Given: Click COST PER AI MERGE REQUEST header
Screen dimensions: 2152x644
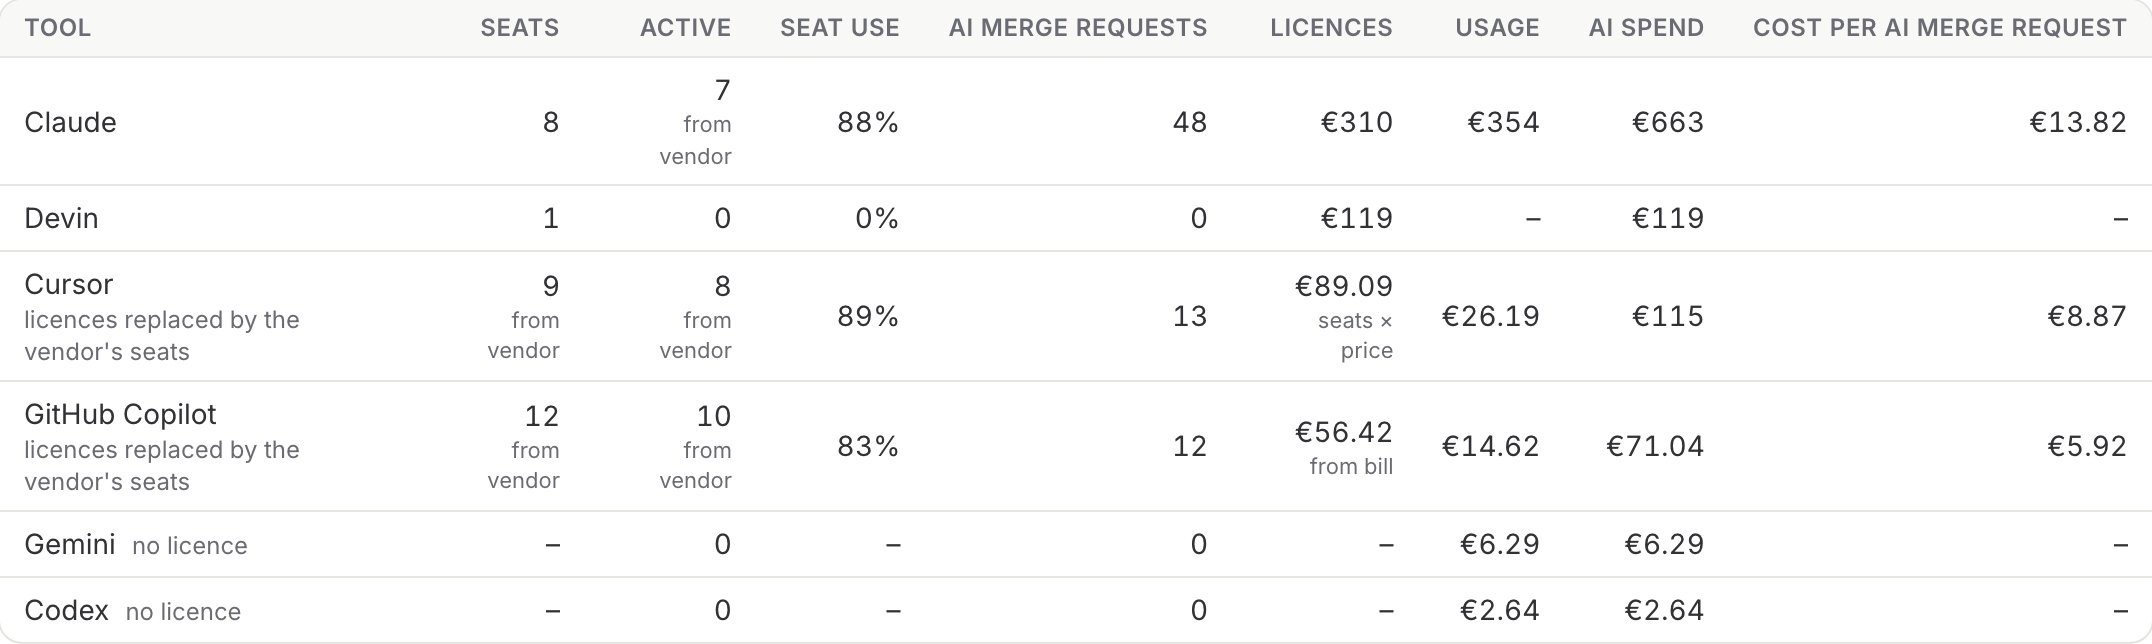Looking at the screenshot, I should 1940,28.
